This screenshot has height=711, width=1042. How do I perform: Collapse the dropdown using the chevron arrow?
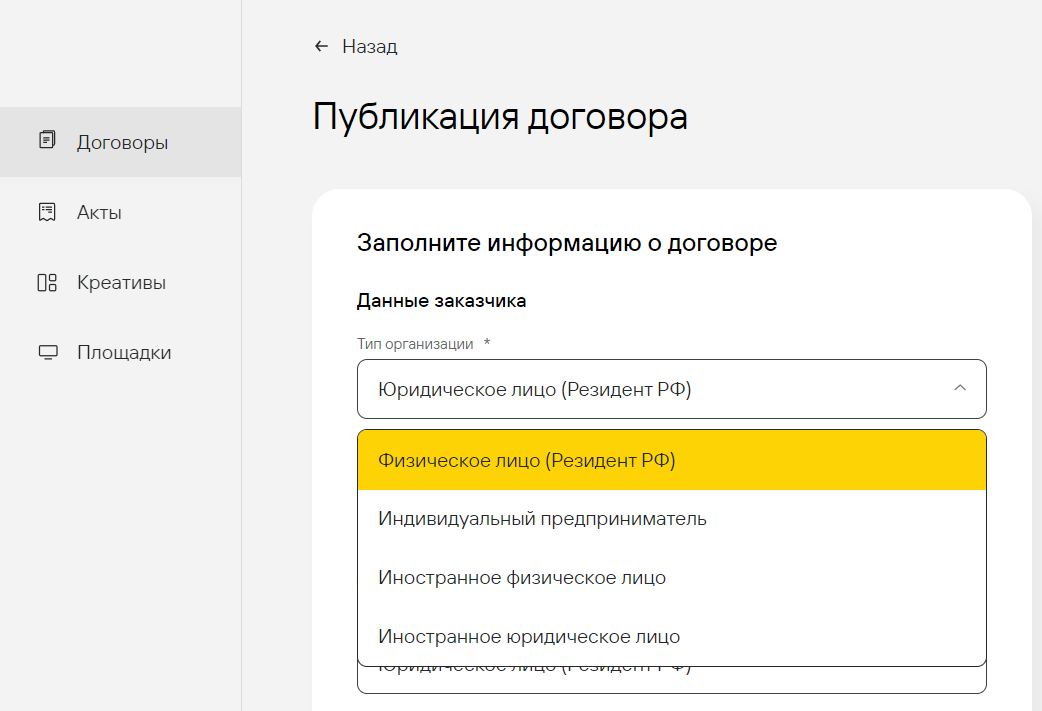point(959,388)
